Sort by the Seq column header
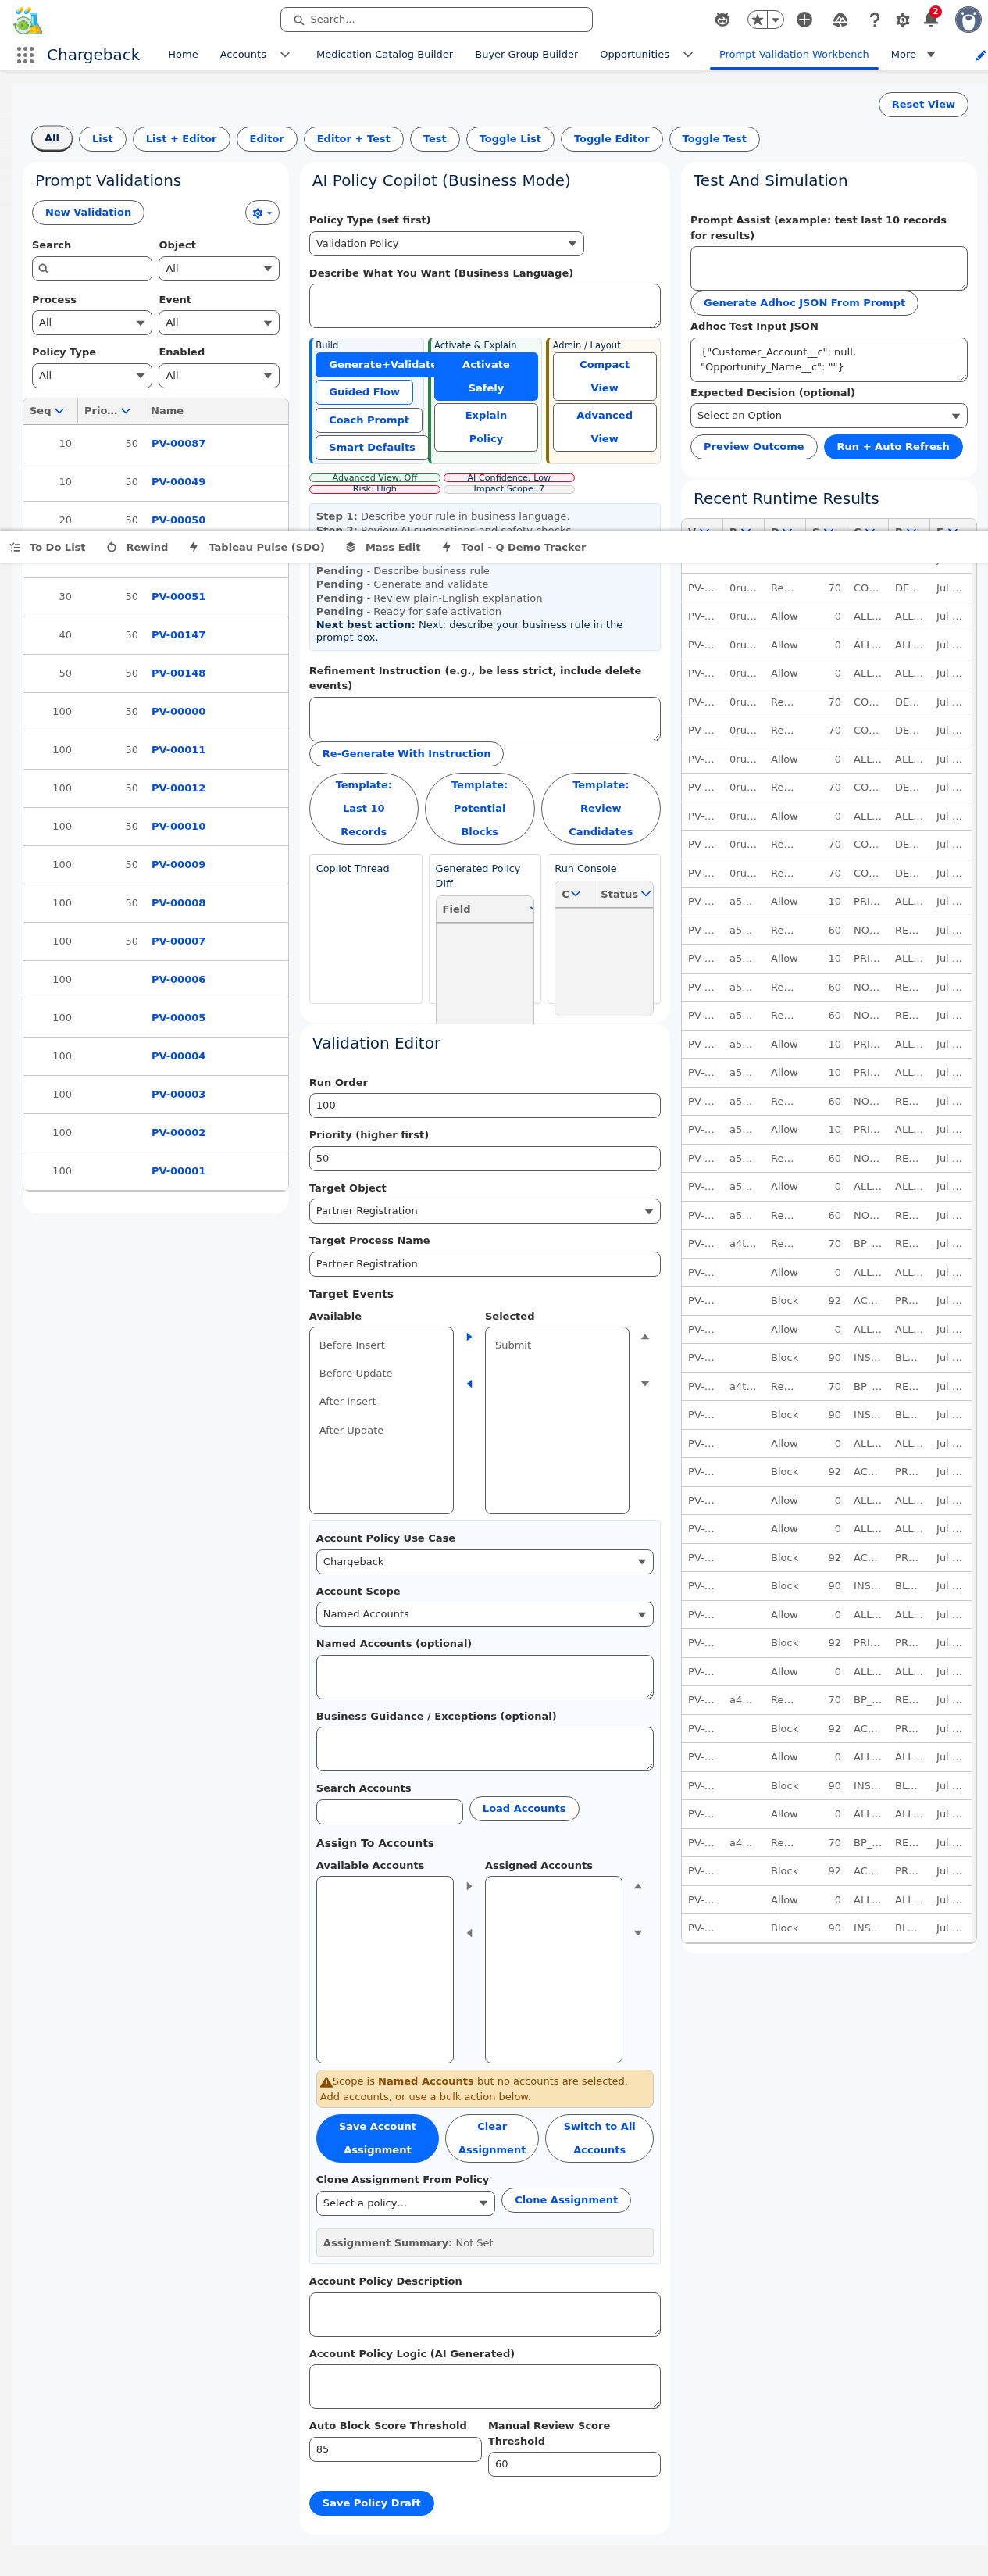The height and width of the screenshot is (2576, 988). (x=47, y=411)
